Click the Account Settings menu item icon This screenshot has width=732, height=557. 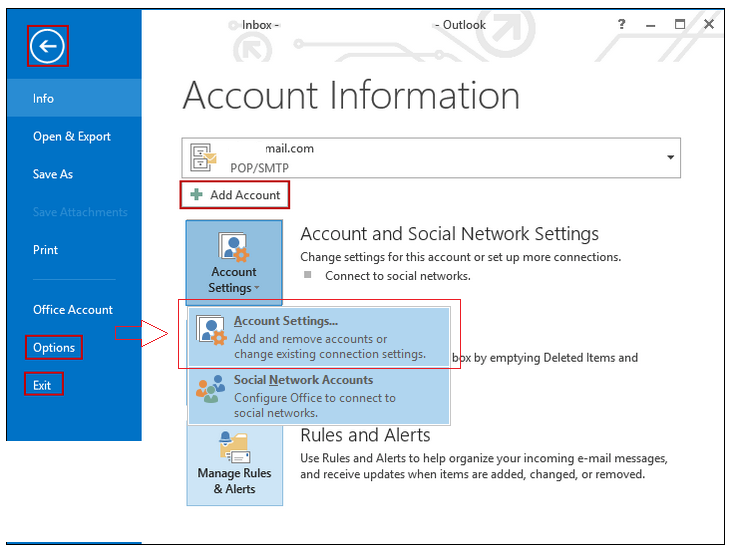coord(211,330)
